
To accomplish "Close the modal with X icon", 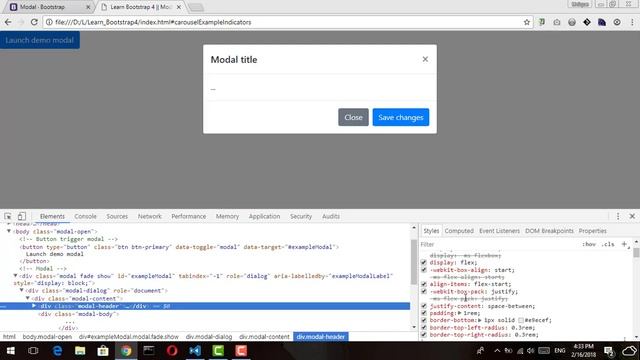I will click(x=425, y=59).
